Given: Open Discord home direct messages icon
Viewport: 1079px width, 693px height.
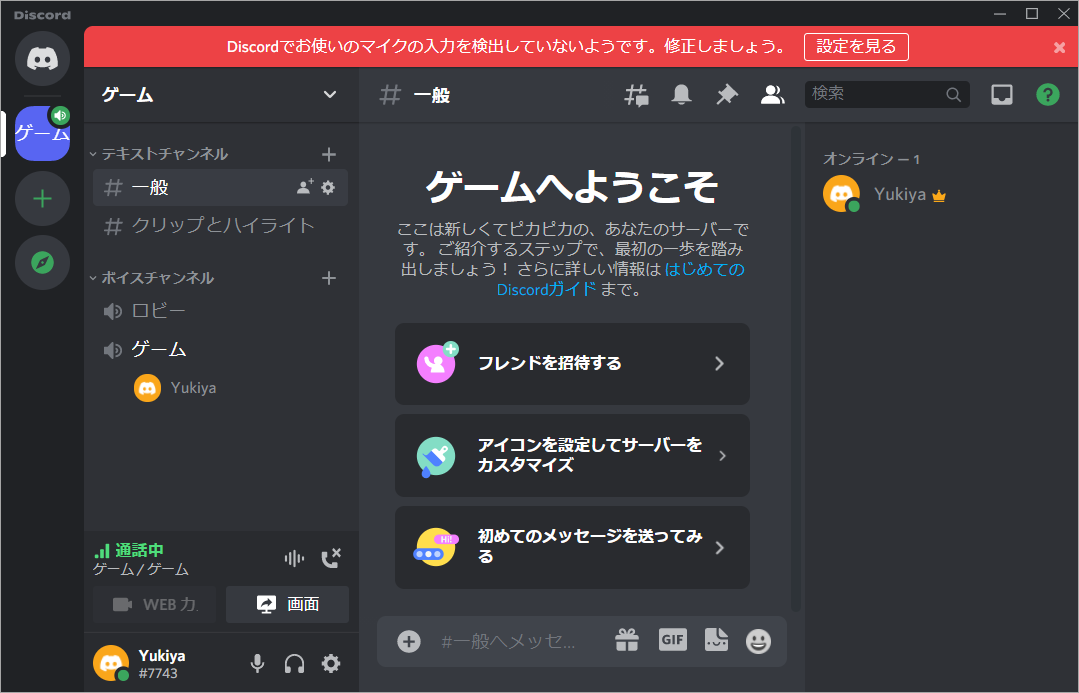Looking at the screenshot, I should click(43, 58).
